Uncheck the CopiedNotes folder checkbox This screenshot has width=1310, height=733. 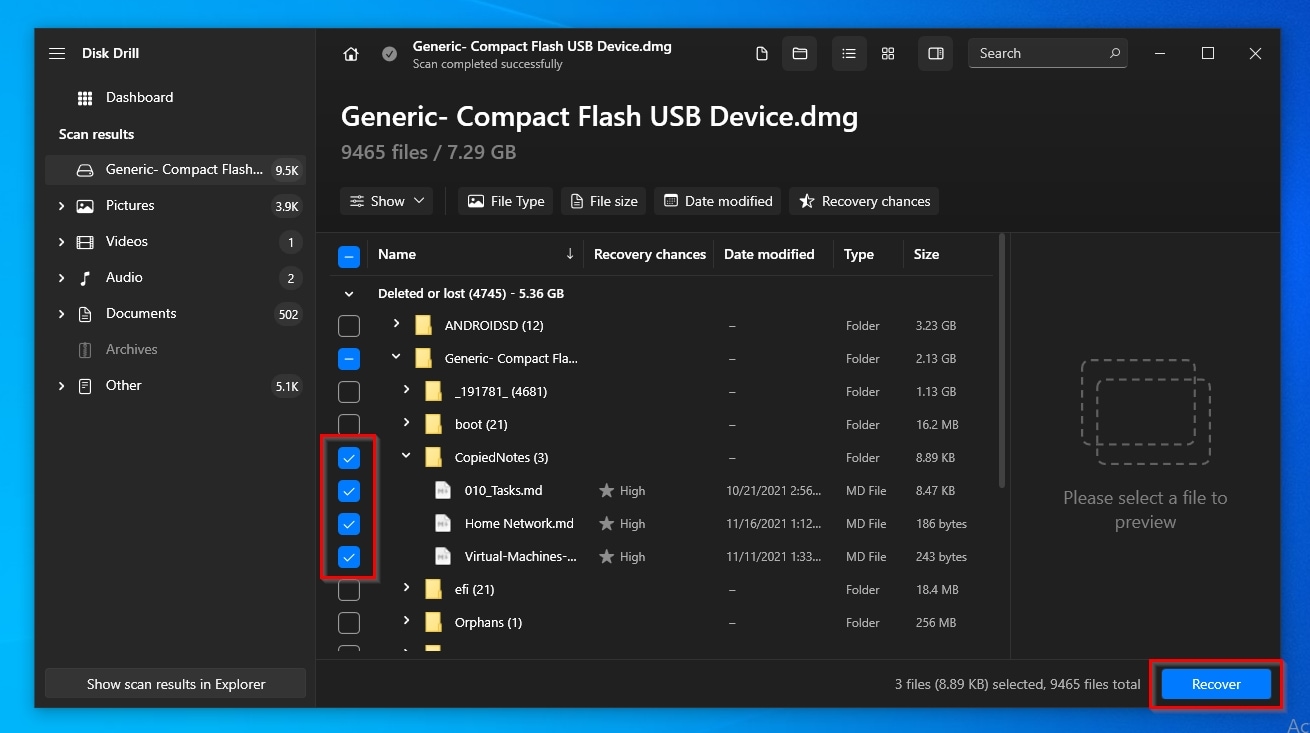coord(349,458)
